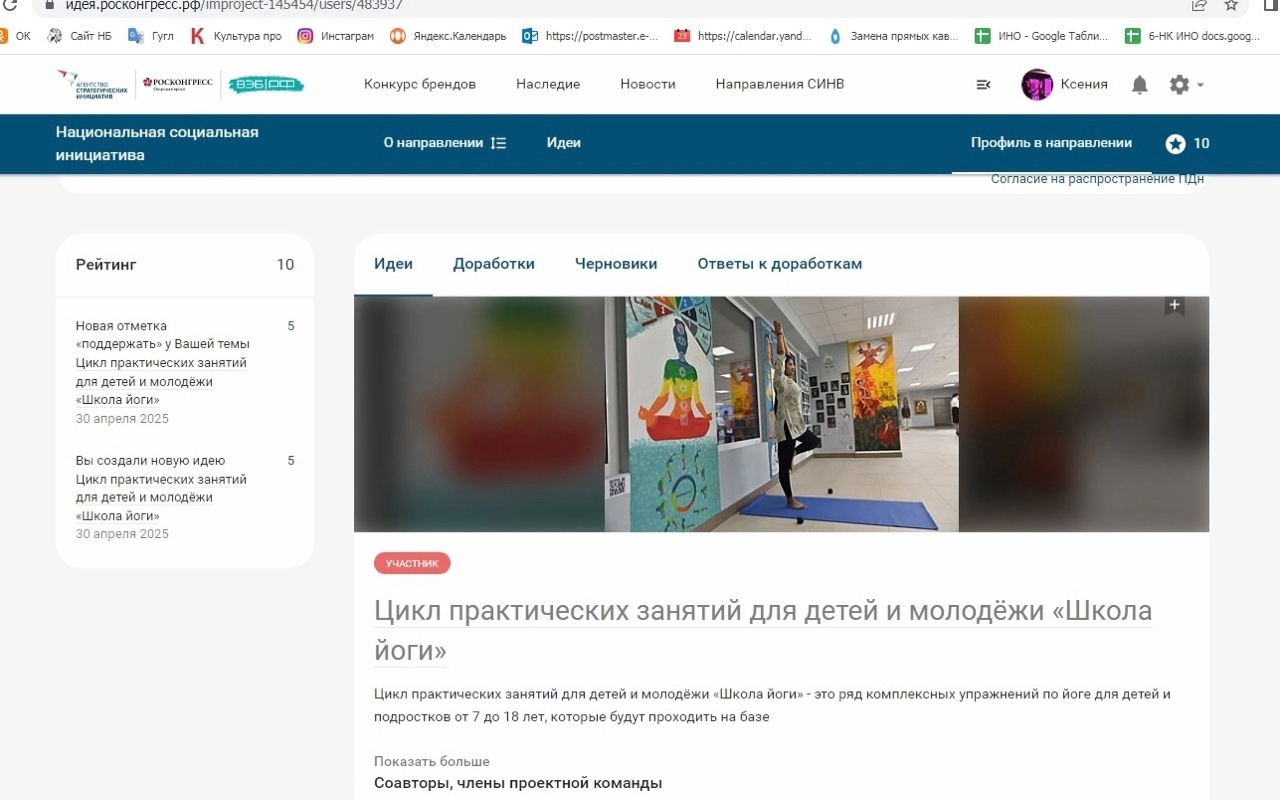Expand the О направлении menu
The width and height of the screenshot is (1280, 800).
click(444, 143)
